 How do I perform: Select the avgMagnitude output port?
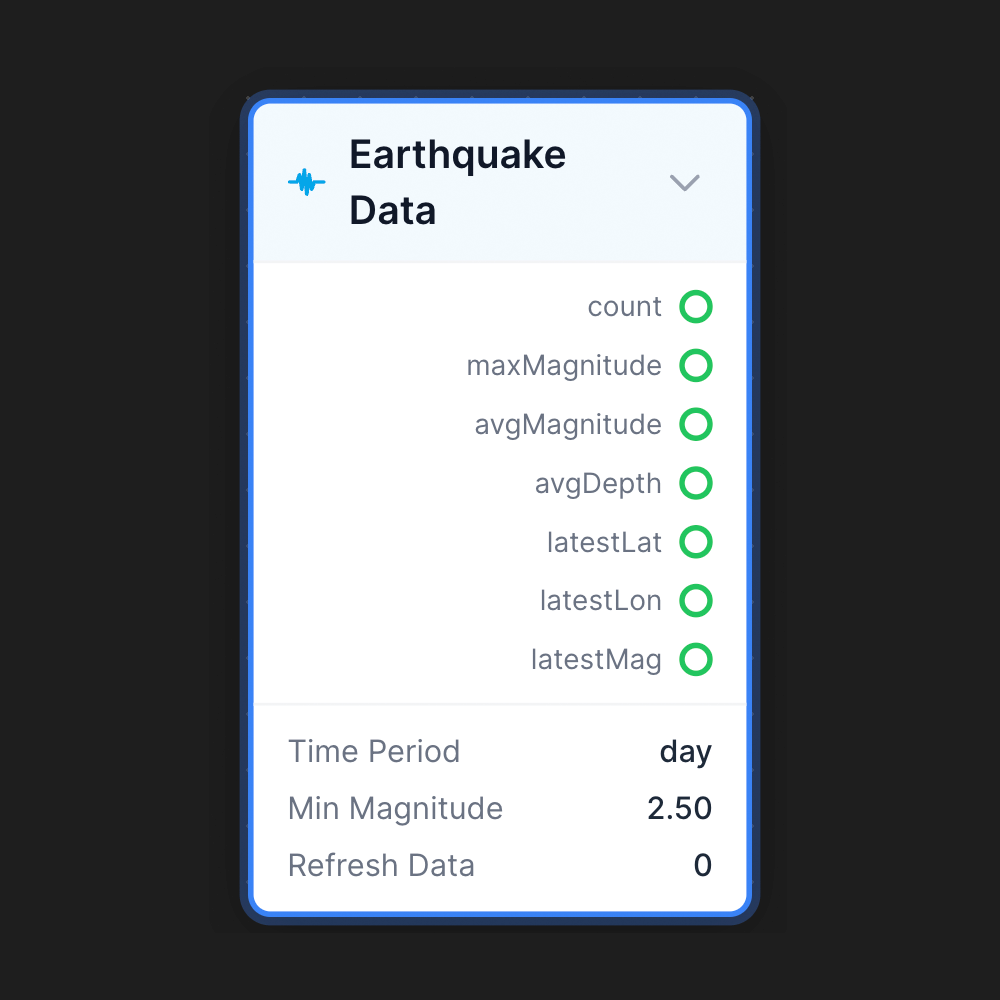tap(696, 424)
